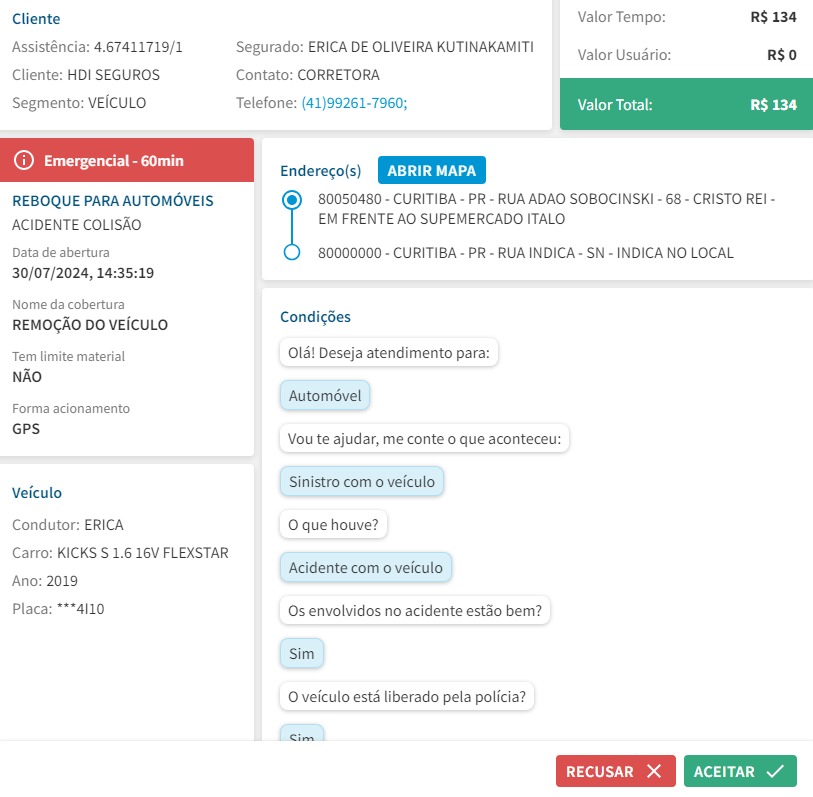
Task: Click the emergency alert info icon
Action: (25, 160)
